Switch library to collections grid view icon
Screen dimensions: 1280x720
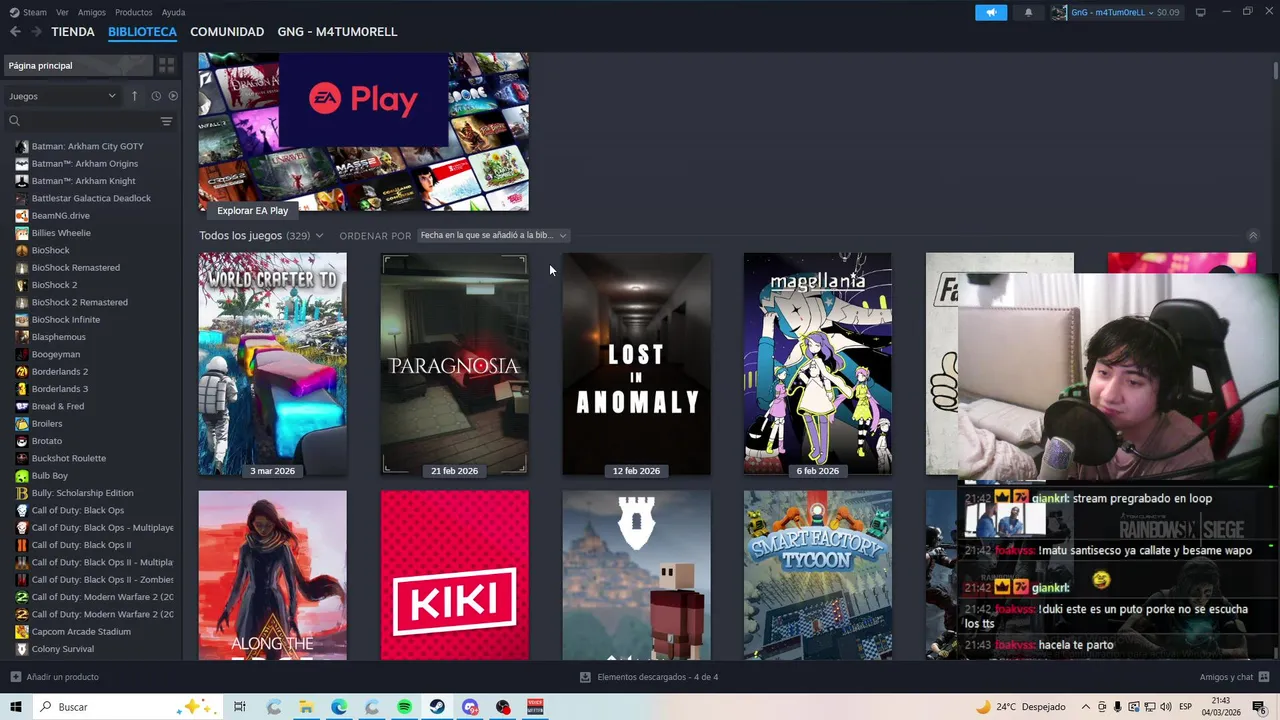pos(167,65)
